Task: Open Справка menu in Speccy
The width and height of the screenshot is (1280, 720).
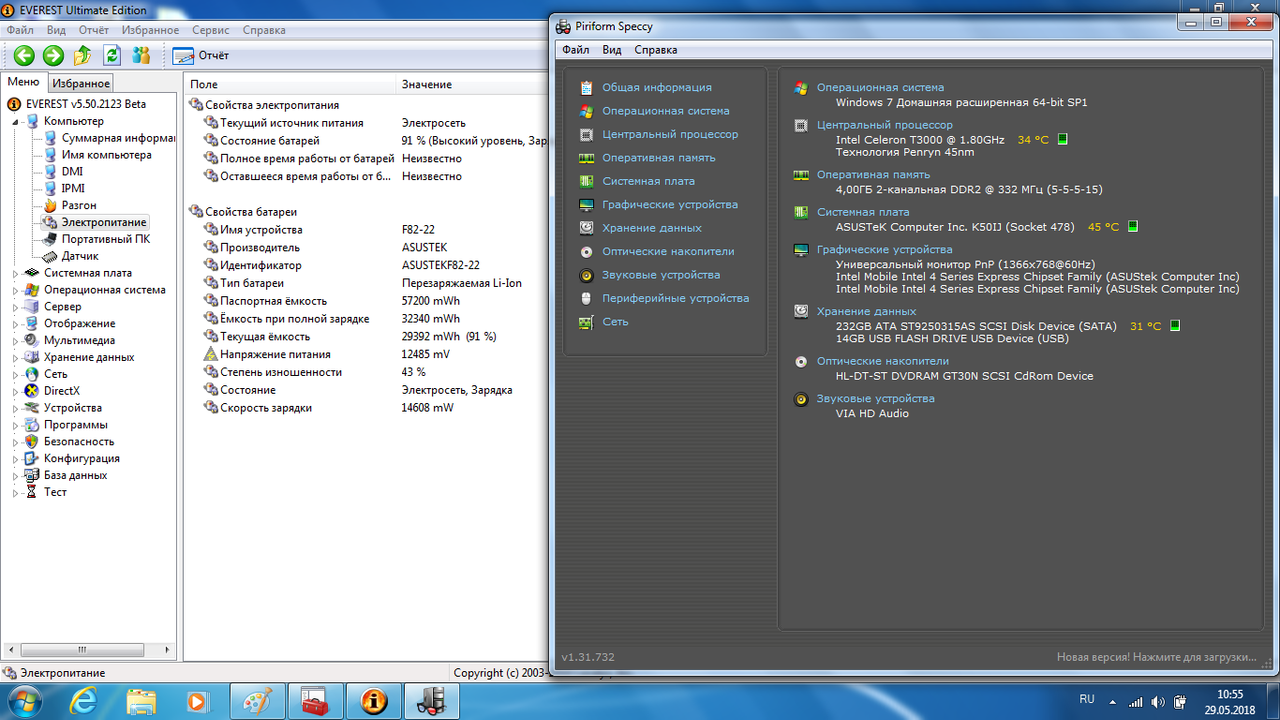Action: [656, 50]
